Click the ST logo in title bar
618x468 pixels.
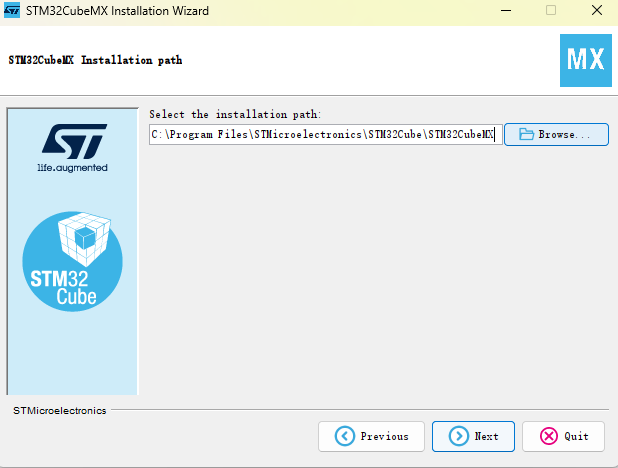pyautogui.click(x=12, y=11)
